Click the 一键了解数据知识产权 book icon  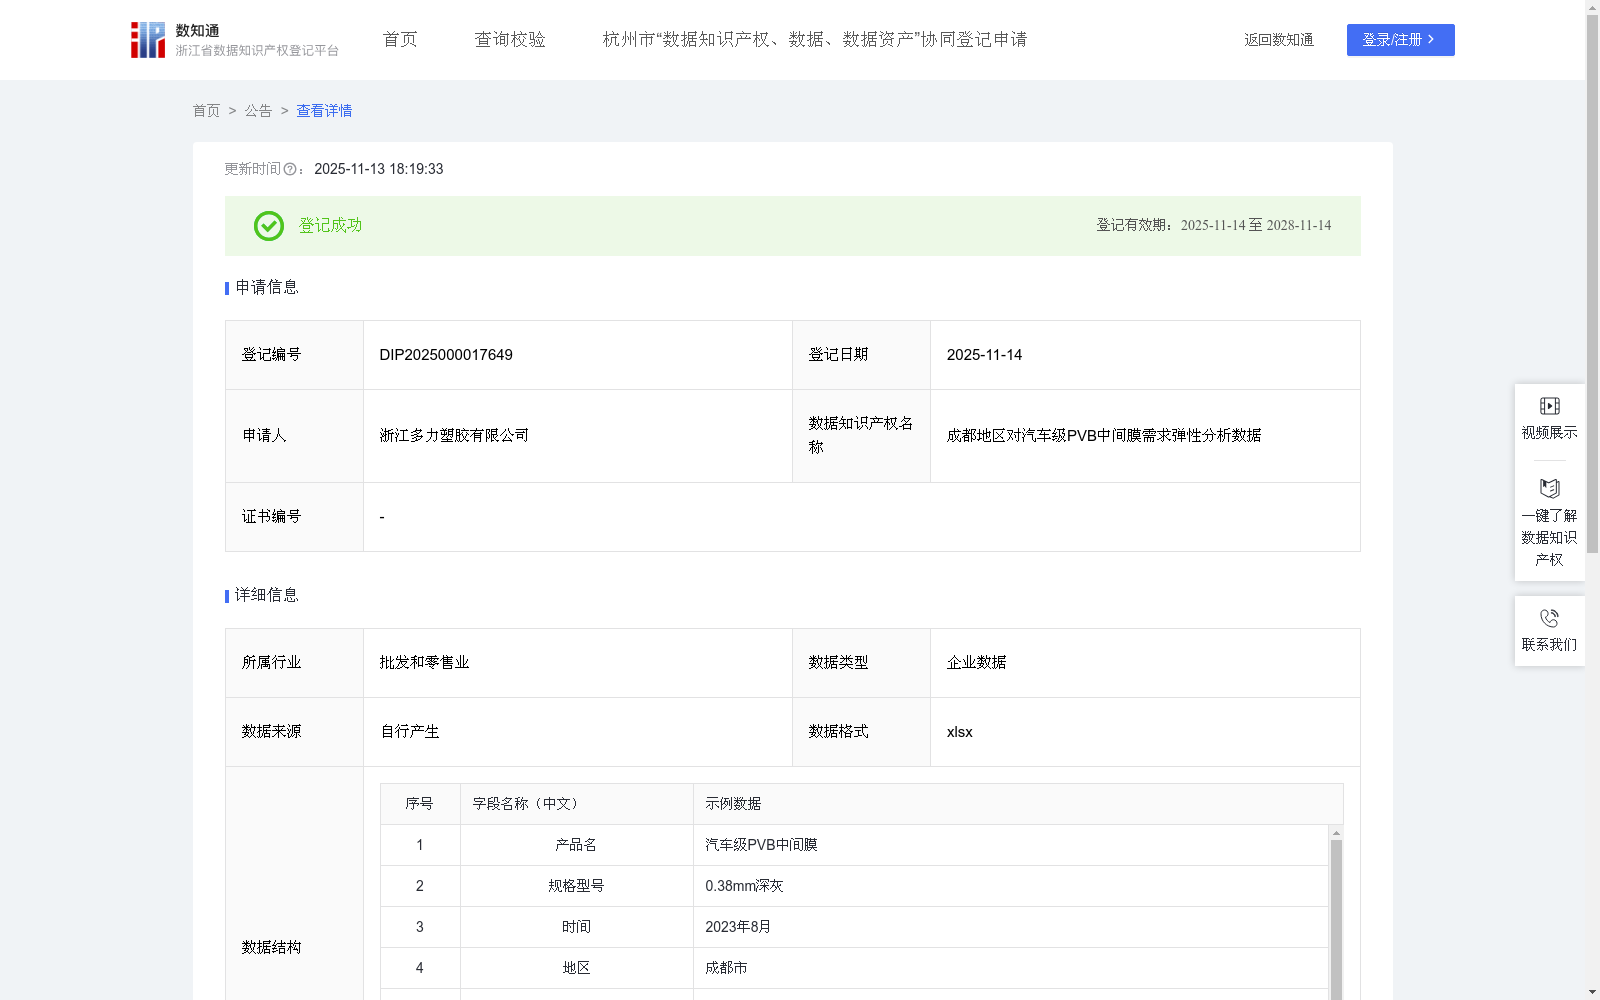(x=1549, y=489)
